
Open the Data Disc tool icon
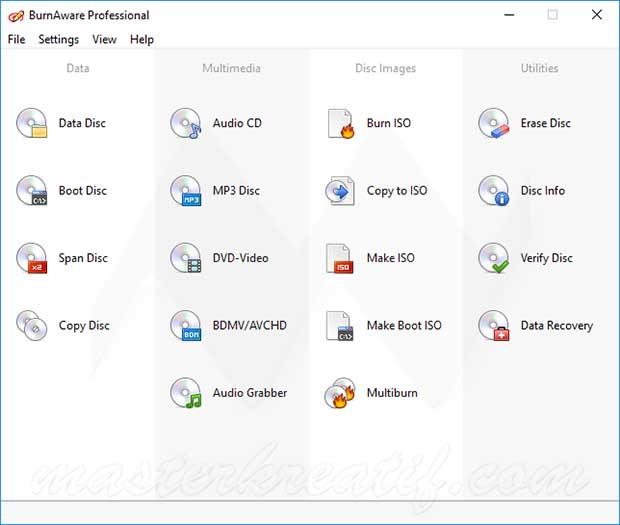pyautogui.click(x=32, y=123)
